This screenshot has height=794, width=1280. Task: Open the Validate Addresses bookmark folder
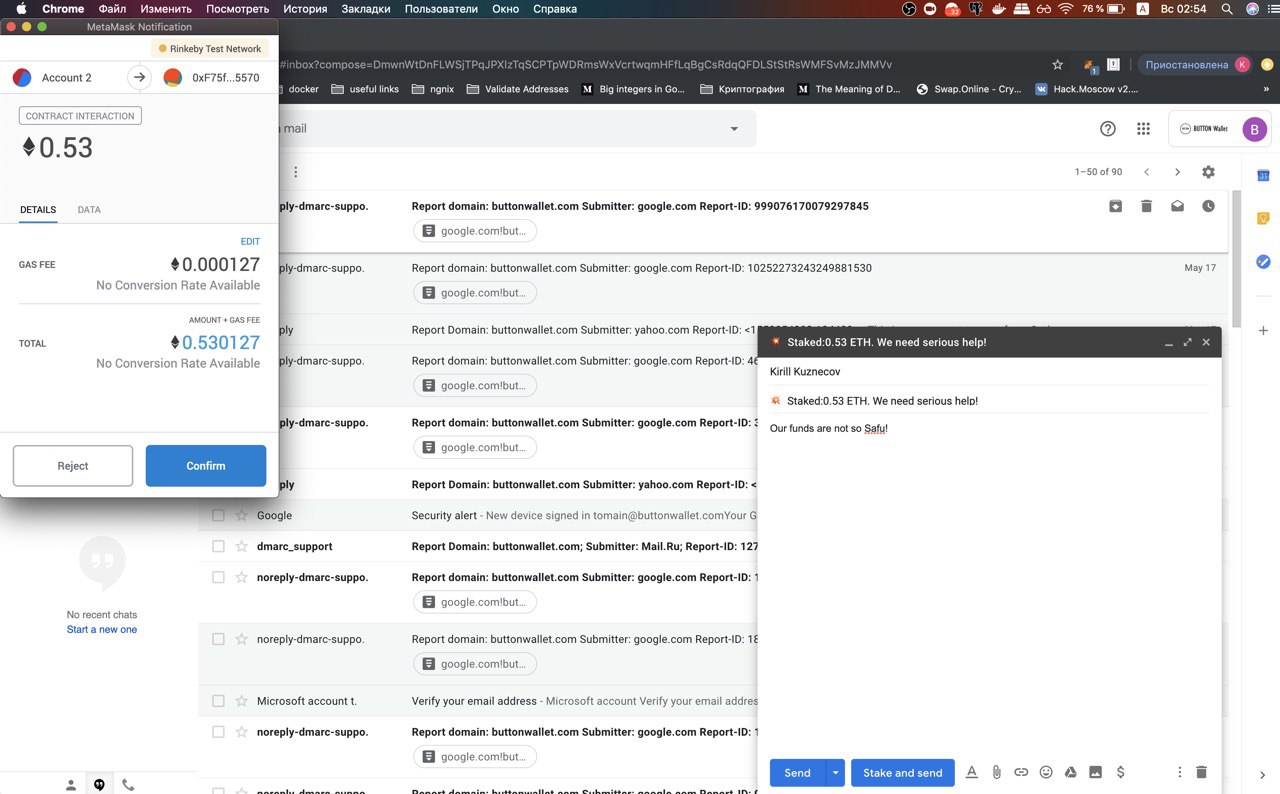pos(517,89)
